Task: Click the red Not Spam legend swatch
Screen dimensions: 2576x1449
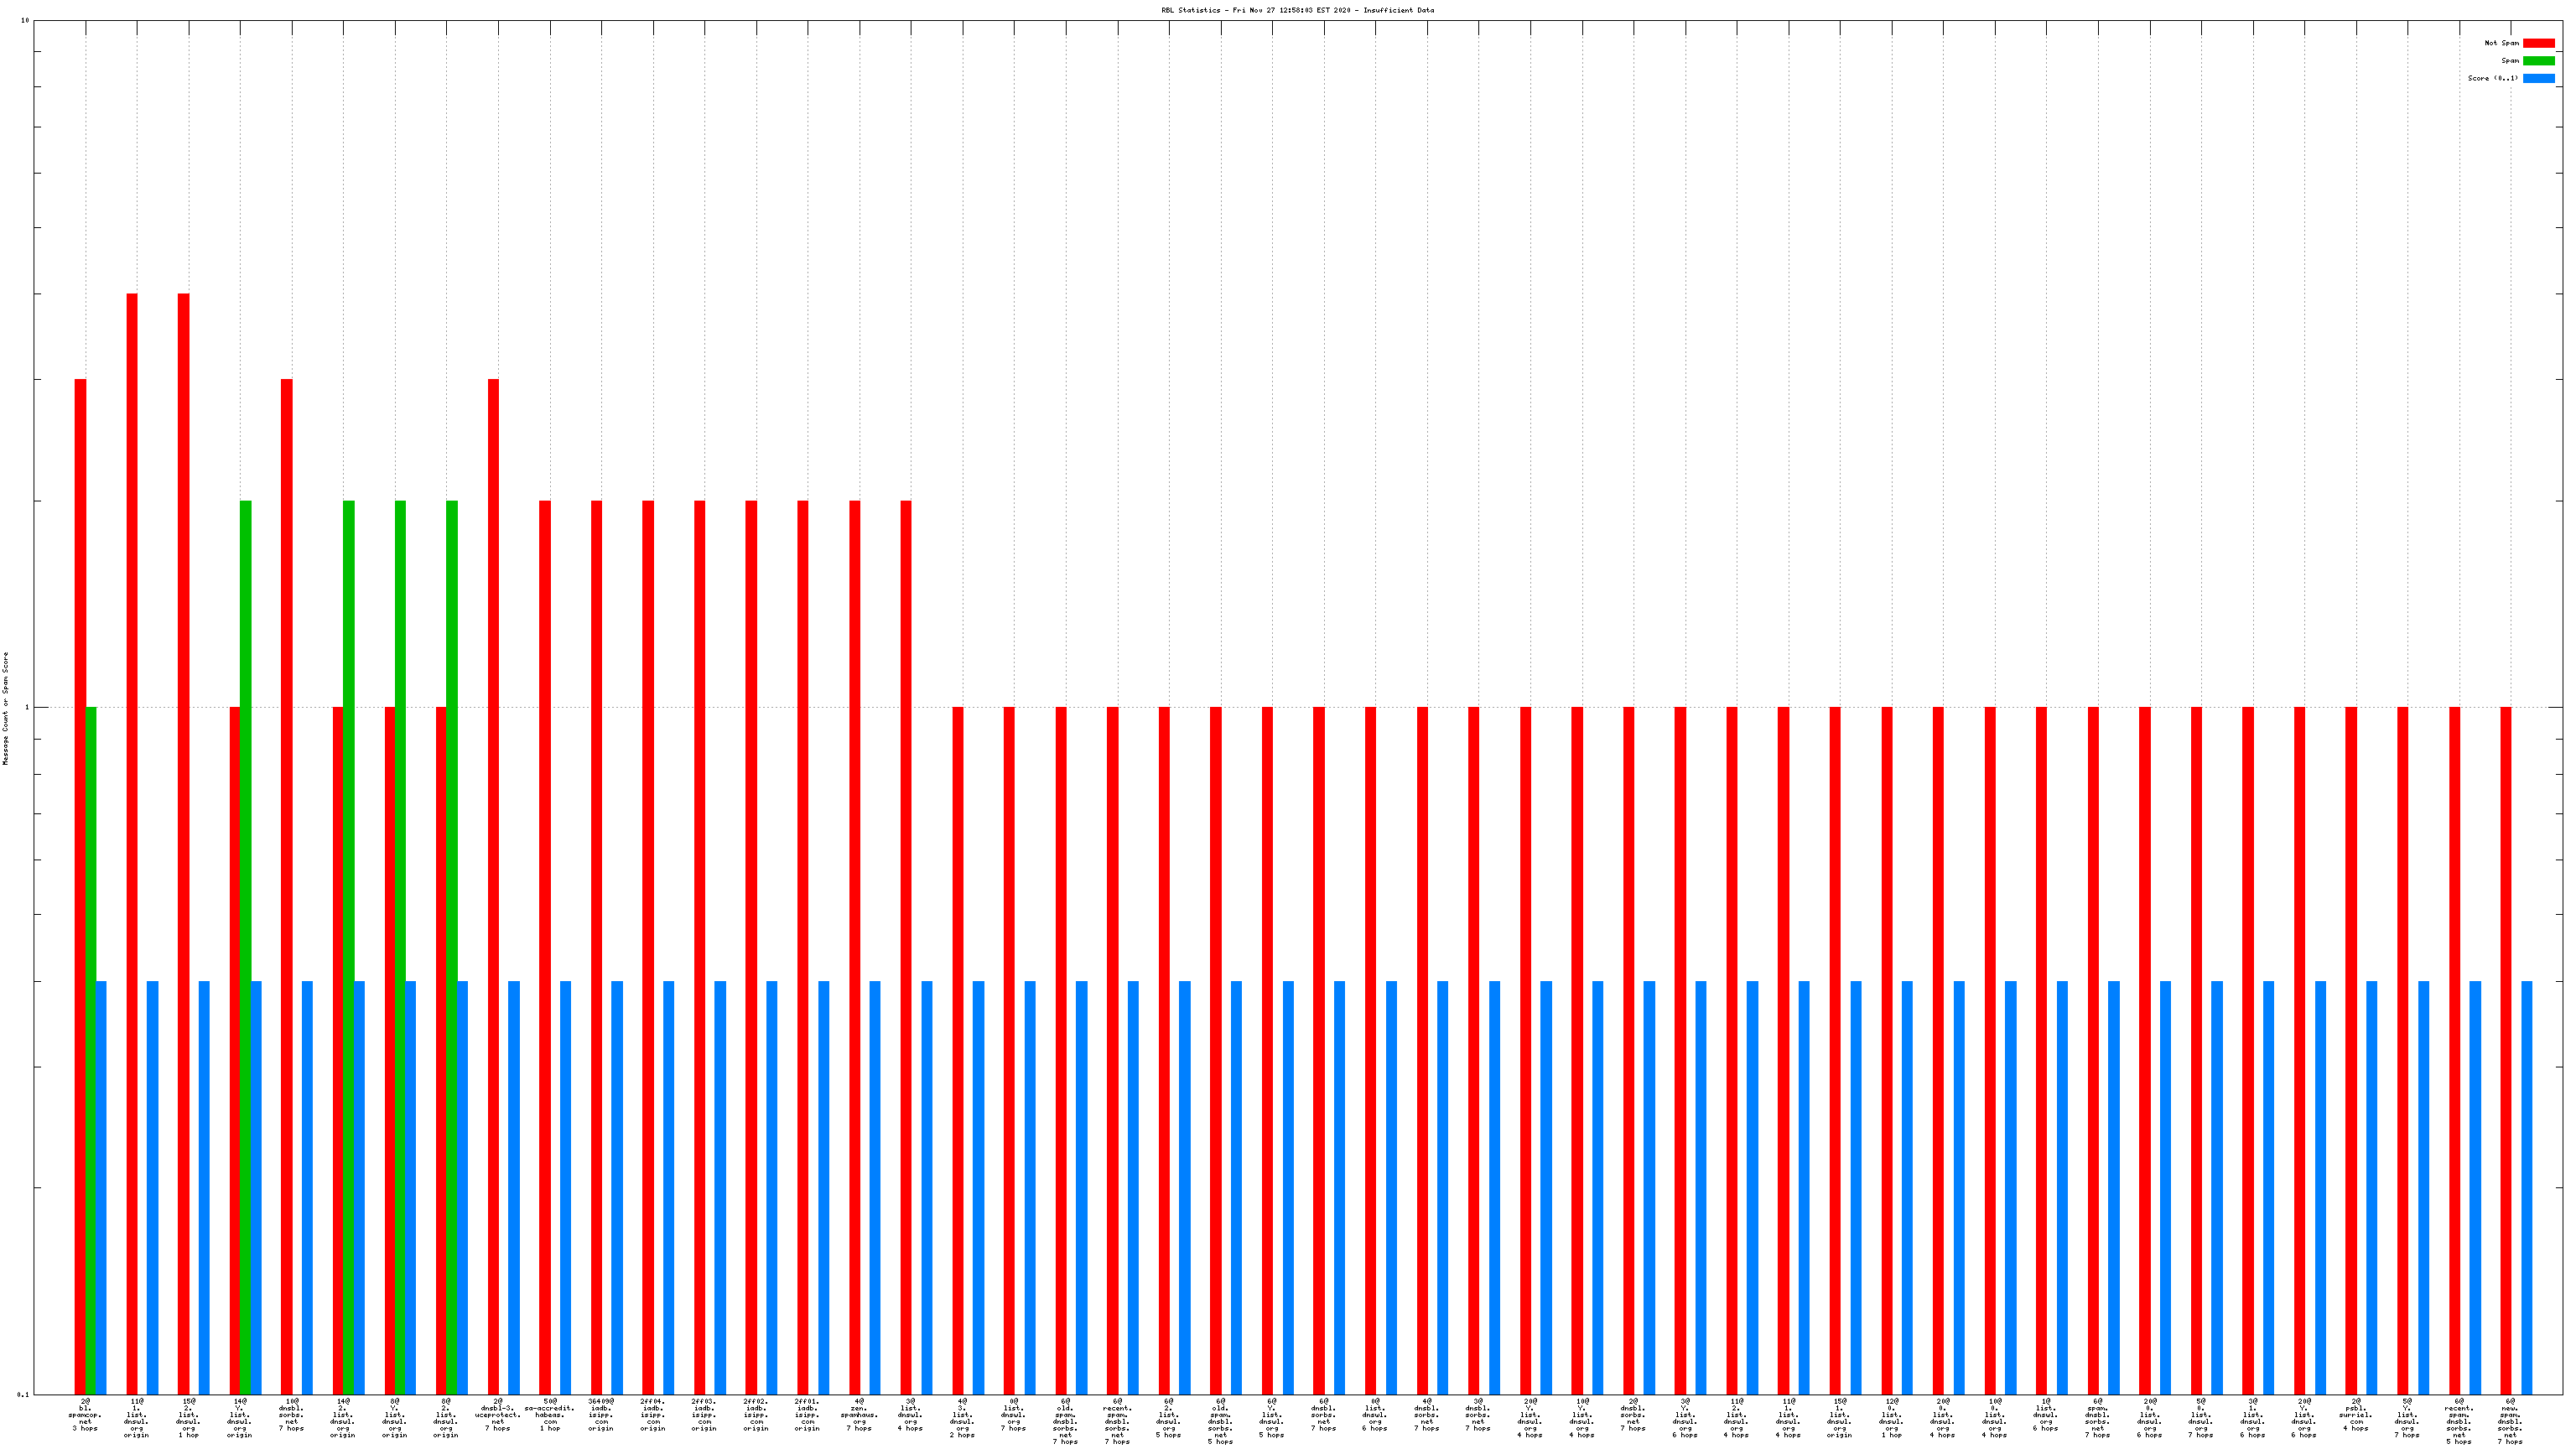Action: [x=2538, y=43]
